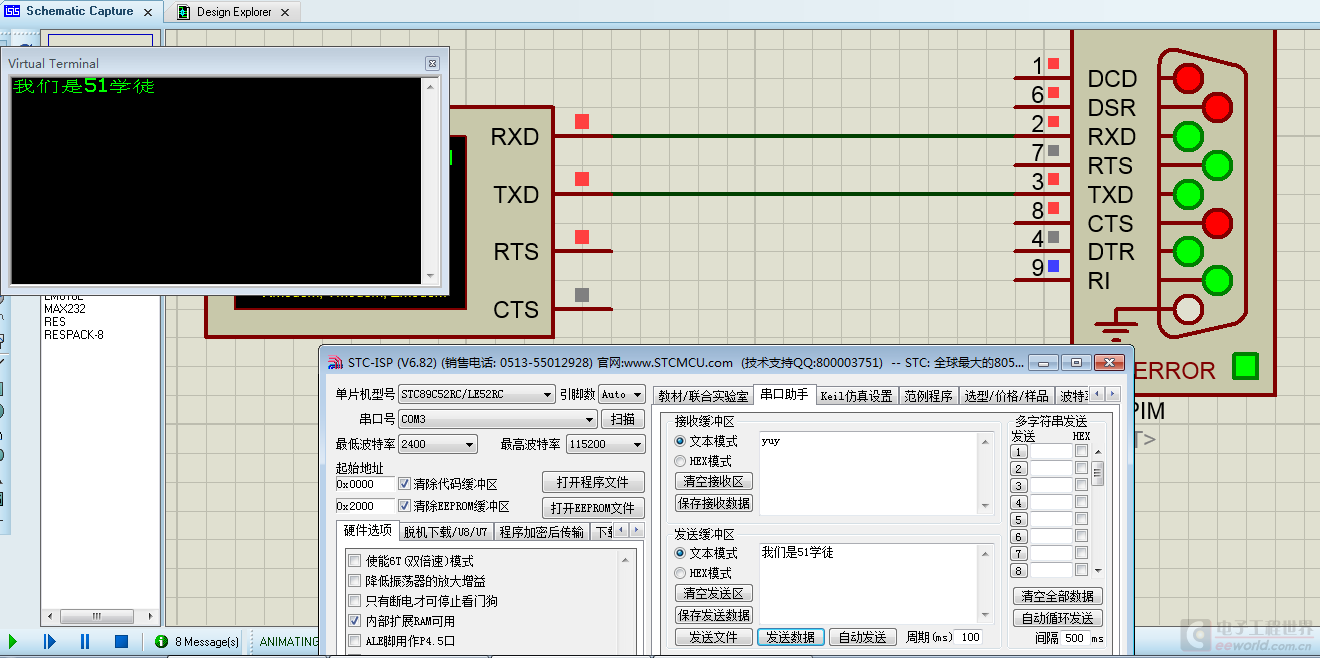Open the 8 Message(s) info icon
Viewport: 1320px width, 658px height.
(161, 642)
